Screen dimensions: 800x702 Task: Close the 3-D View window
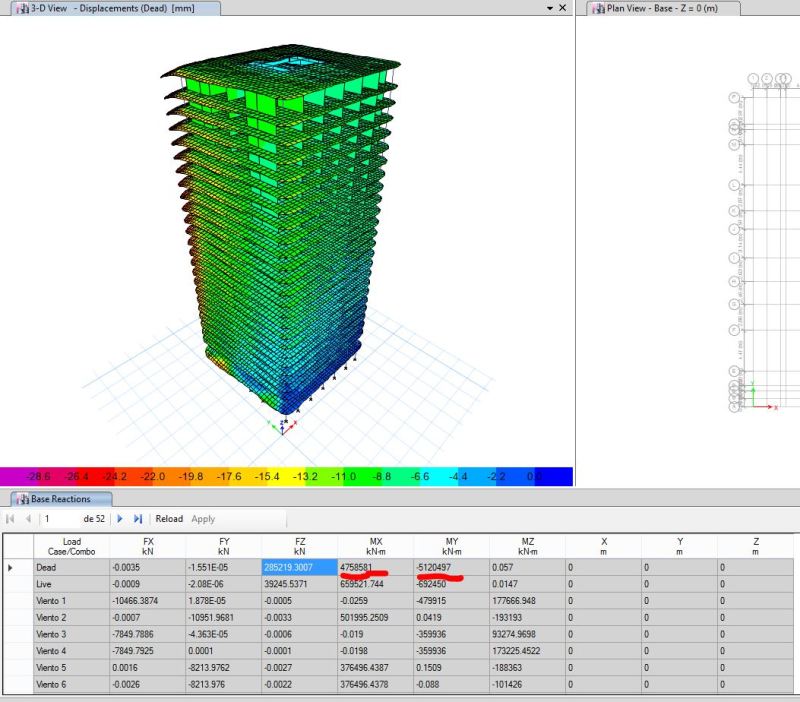pyautogui.click(x=563, y=8)
